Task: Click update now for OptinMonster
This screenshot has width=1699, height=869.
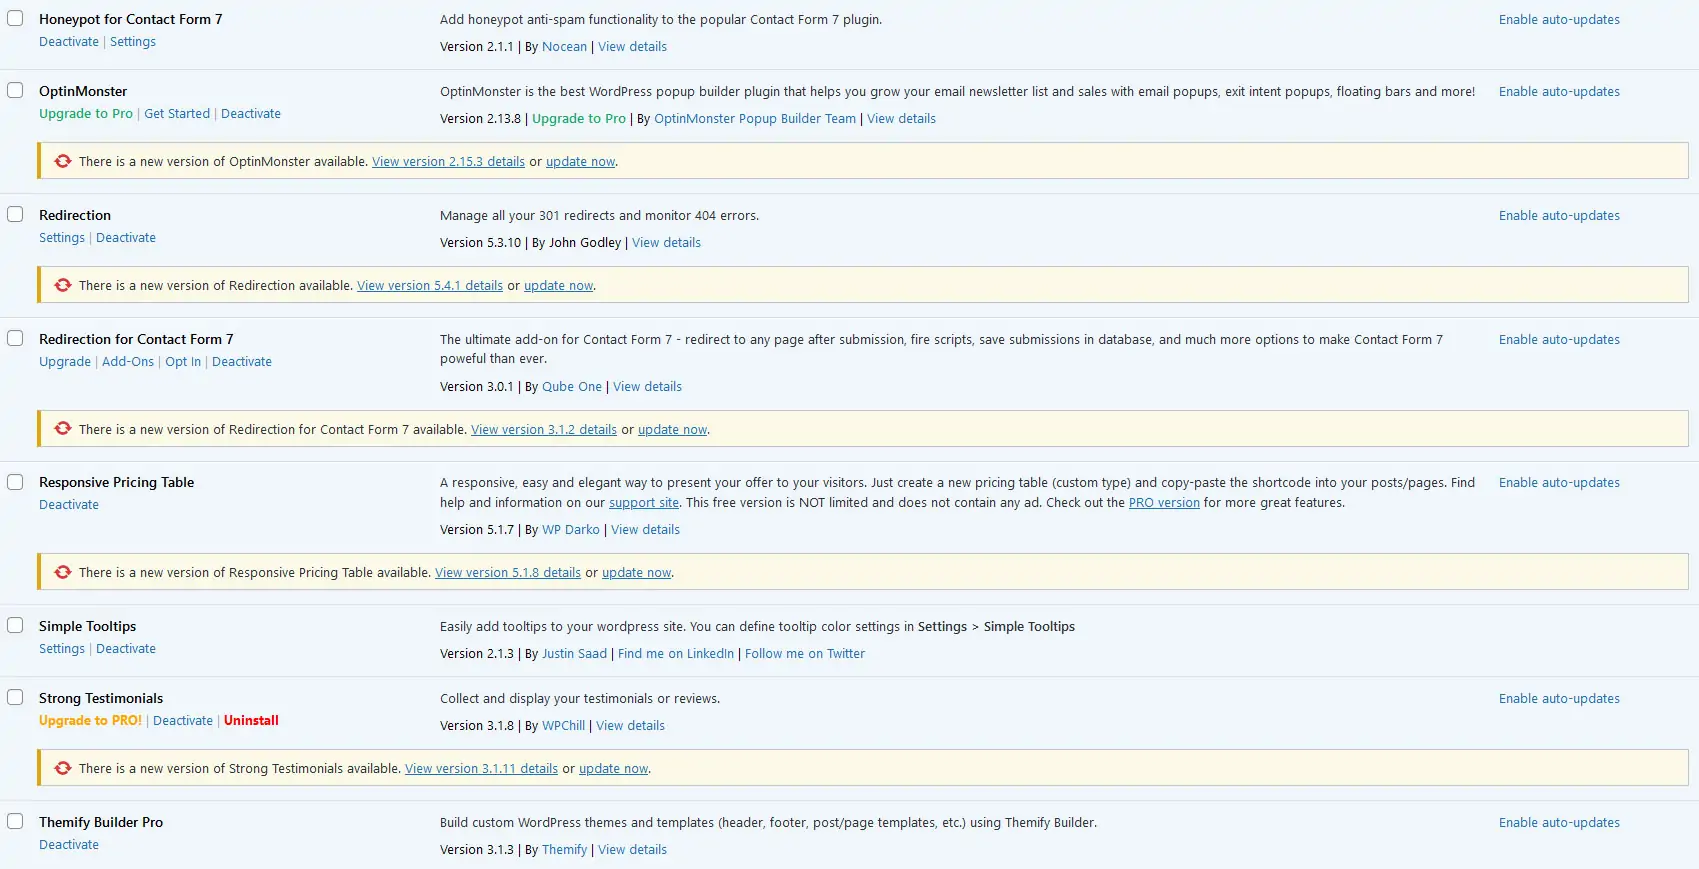Action: point(580,162)
